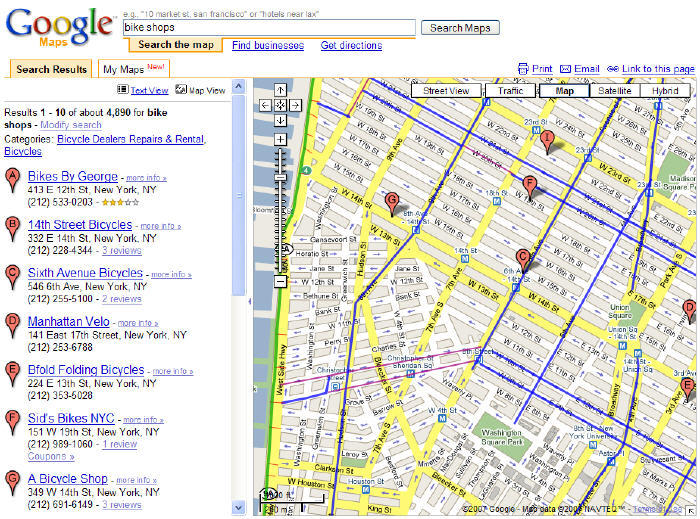Image resolution: width=700 pixels, height=519 pixels.
Task: Zoom out with the minus button
Action: (x=280, y=282)
